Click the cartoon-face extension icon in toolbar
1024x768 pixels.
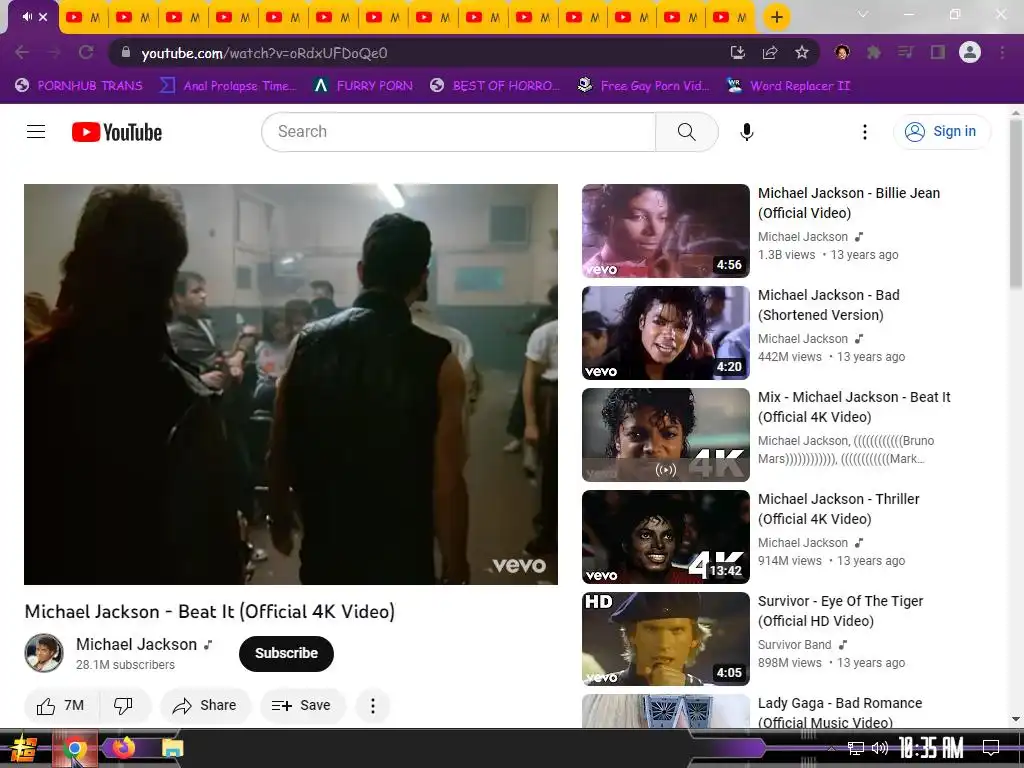(842, 52)
